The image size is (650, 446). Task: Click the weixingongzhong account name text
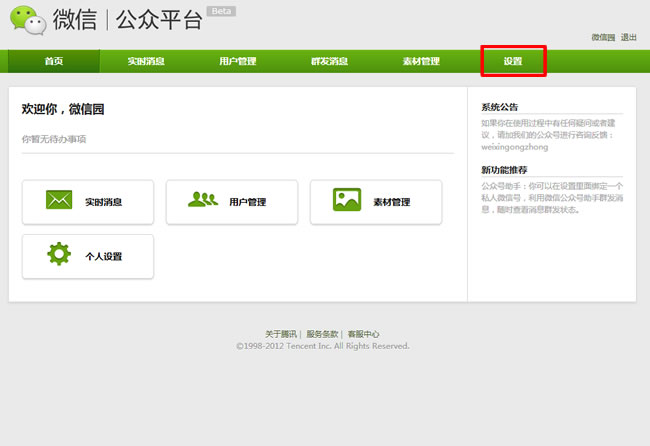[514, 147]
